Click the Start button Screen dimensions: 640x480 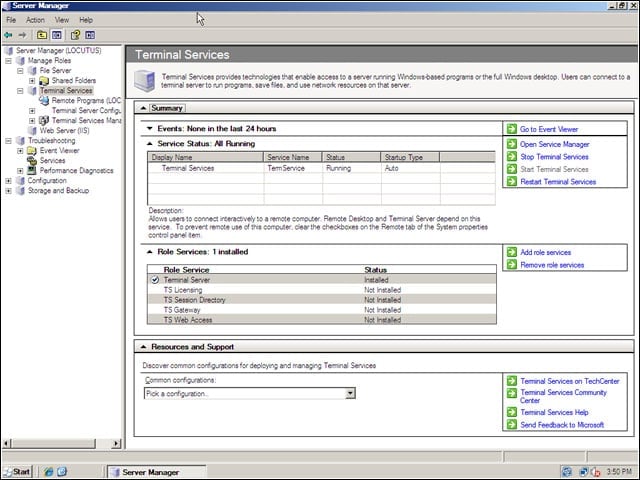[x=17, y=472]
